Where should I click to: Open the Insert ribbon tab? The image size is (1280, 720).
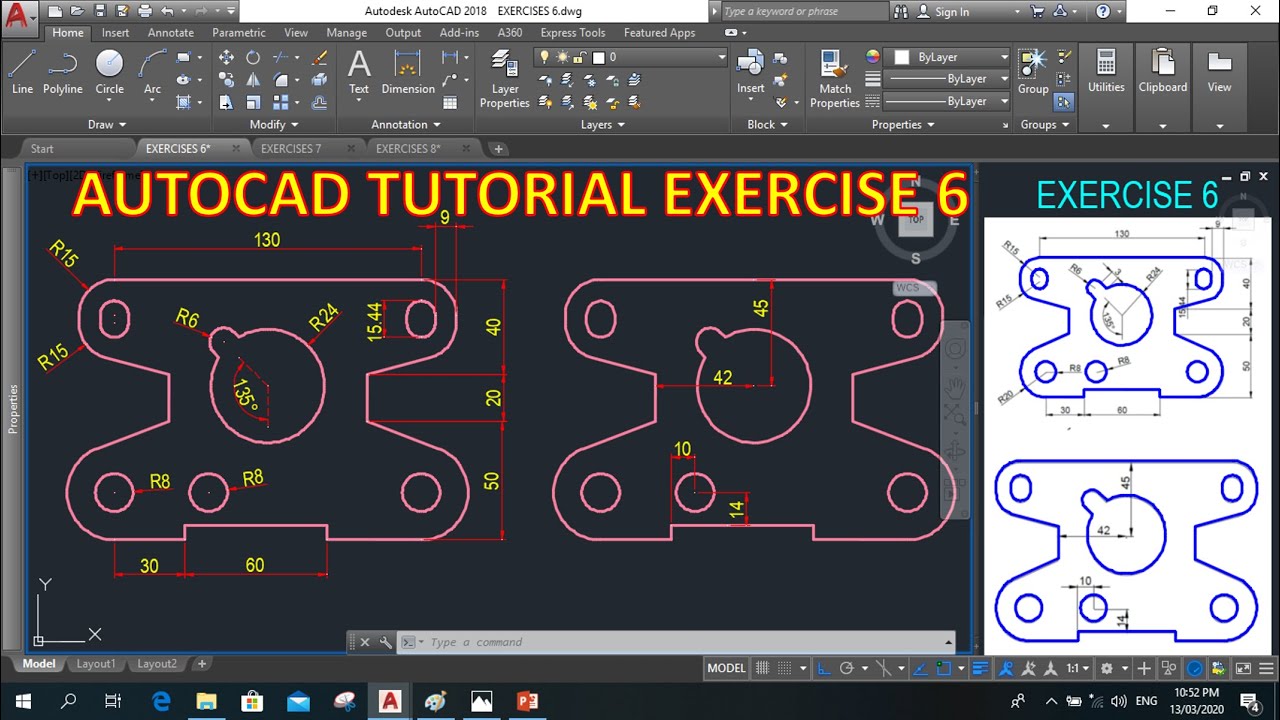pos(115,32)
